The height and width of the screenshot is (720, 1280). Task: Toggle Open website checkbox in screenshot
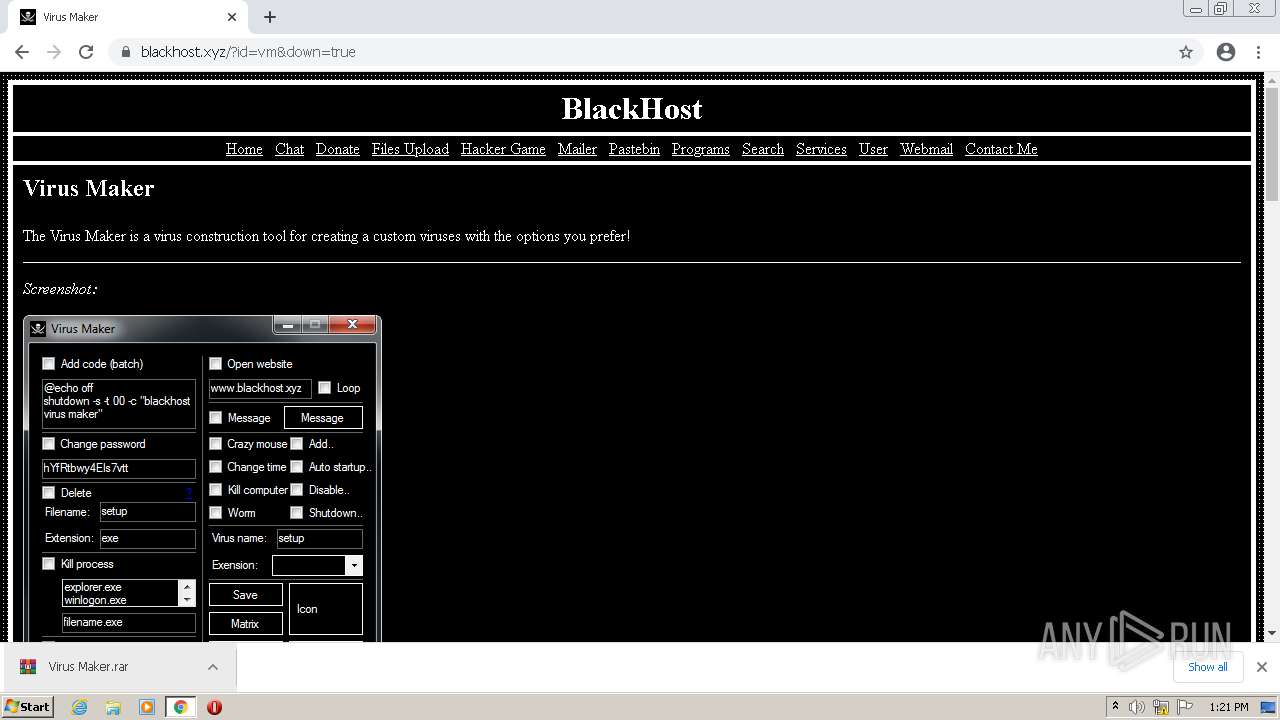tap(216, 364)
